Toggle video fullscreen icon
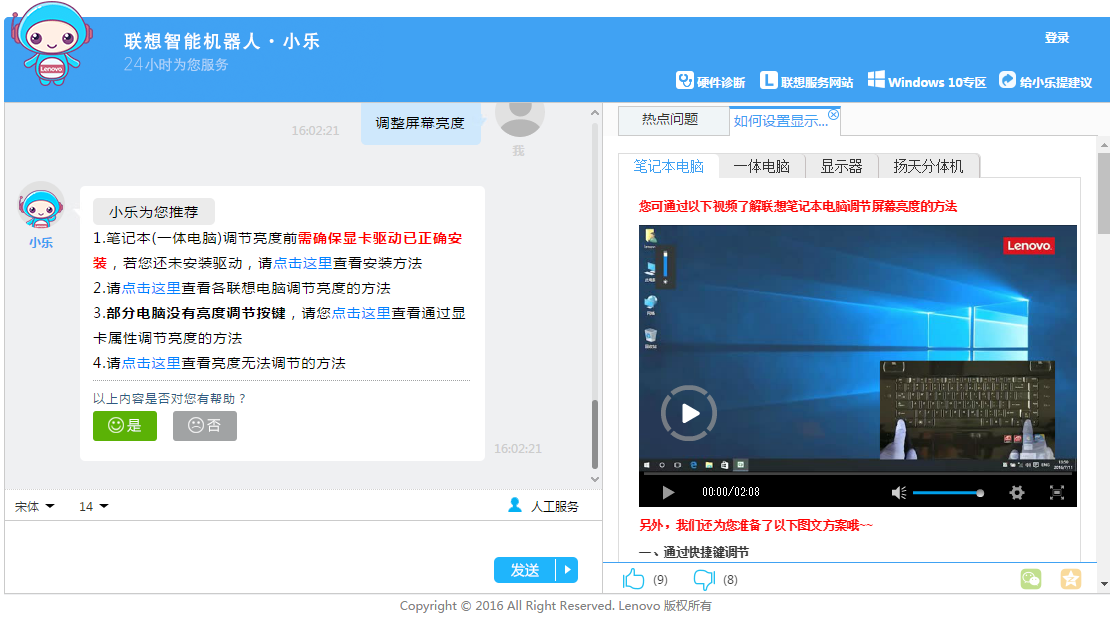1110x619 pixels. click(x=1056, y=492)
